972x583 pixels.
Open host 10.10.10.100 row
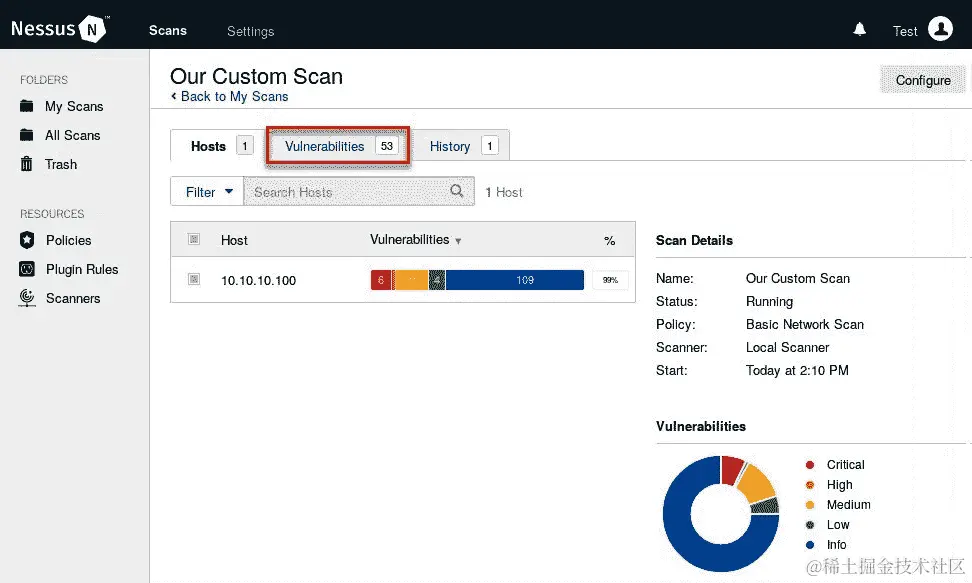tap(403, 280)
